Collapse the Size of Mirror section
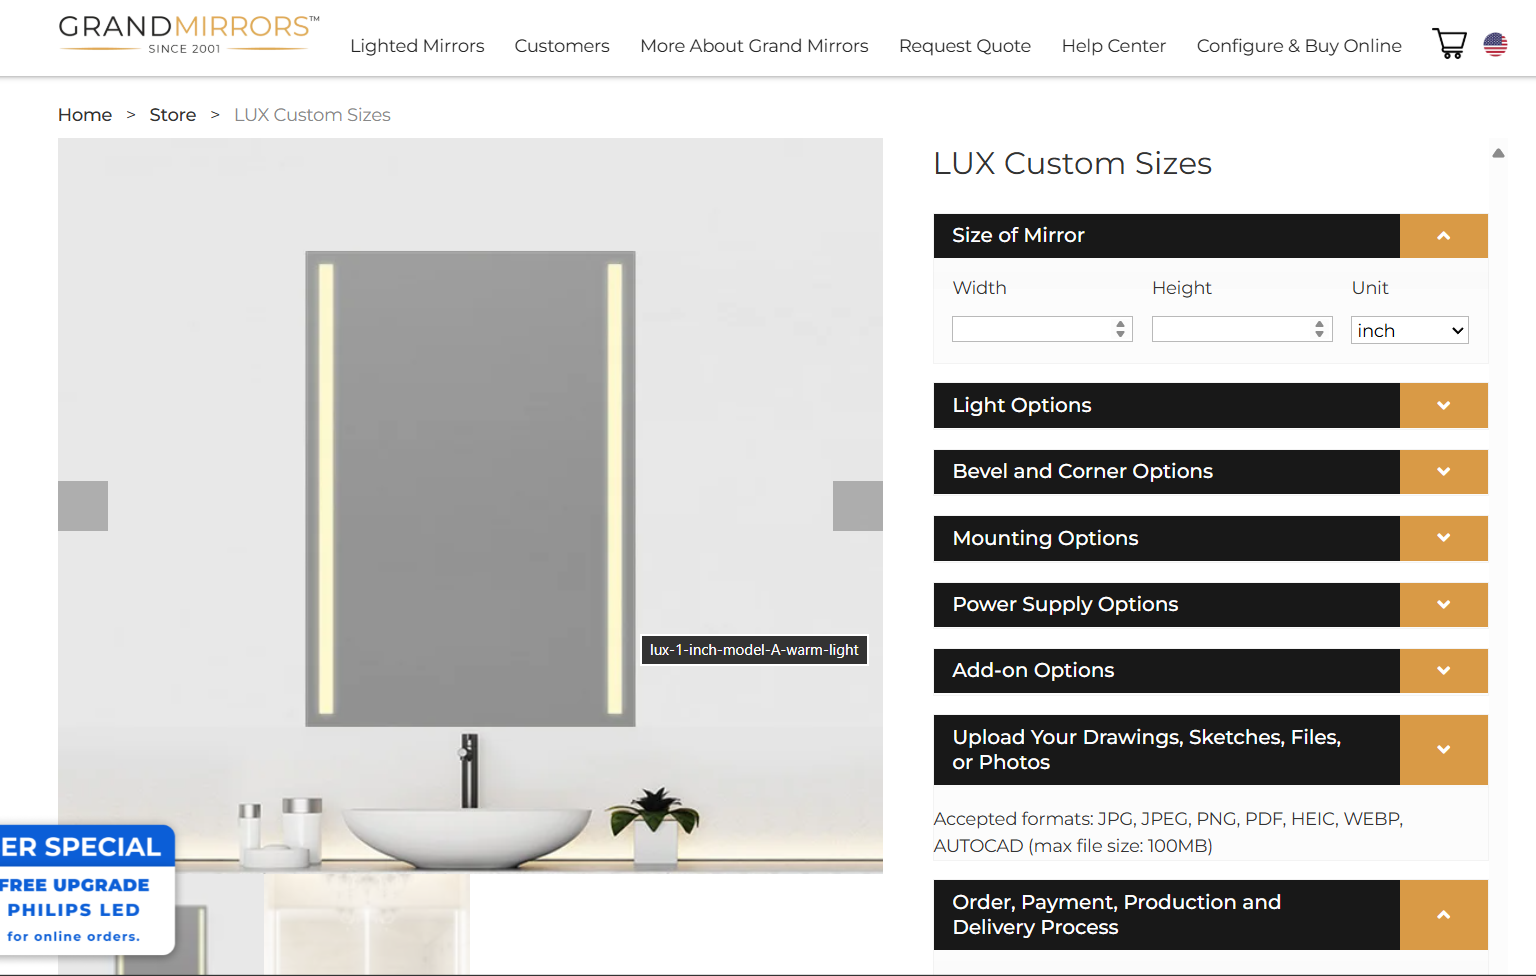This screenshot has height=976, width=1536. pos(1443,236)
